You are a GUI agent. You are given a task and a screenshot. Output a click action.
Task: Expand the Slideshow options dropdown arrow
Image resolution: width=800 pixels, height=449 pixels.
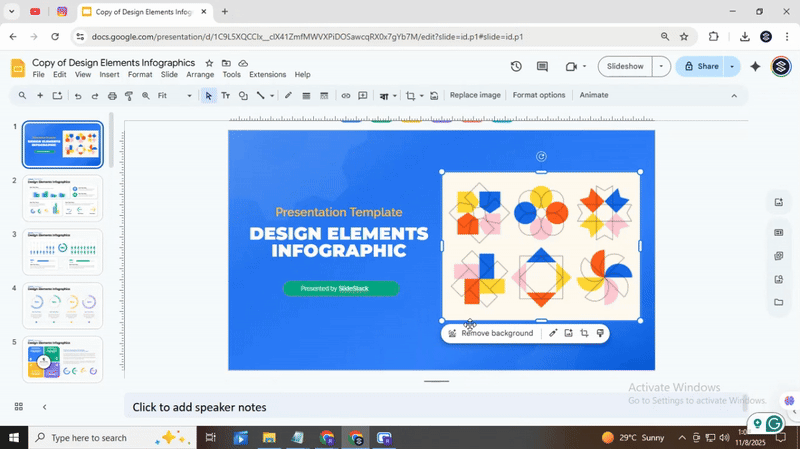[x=661, y=67]
